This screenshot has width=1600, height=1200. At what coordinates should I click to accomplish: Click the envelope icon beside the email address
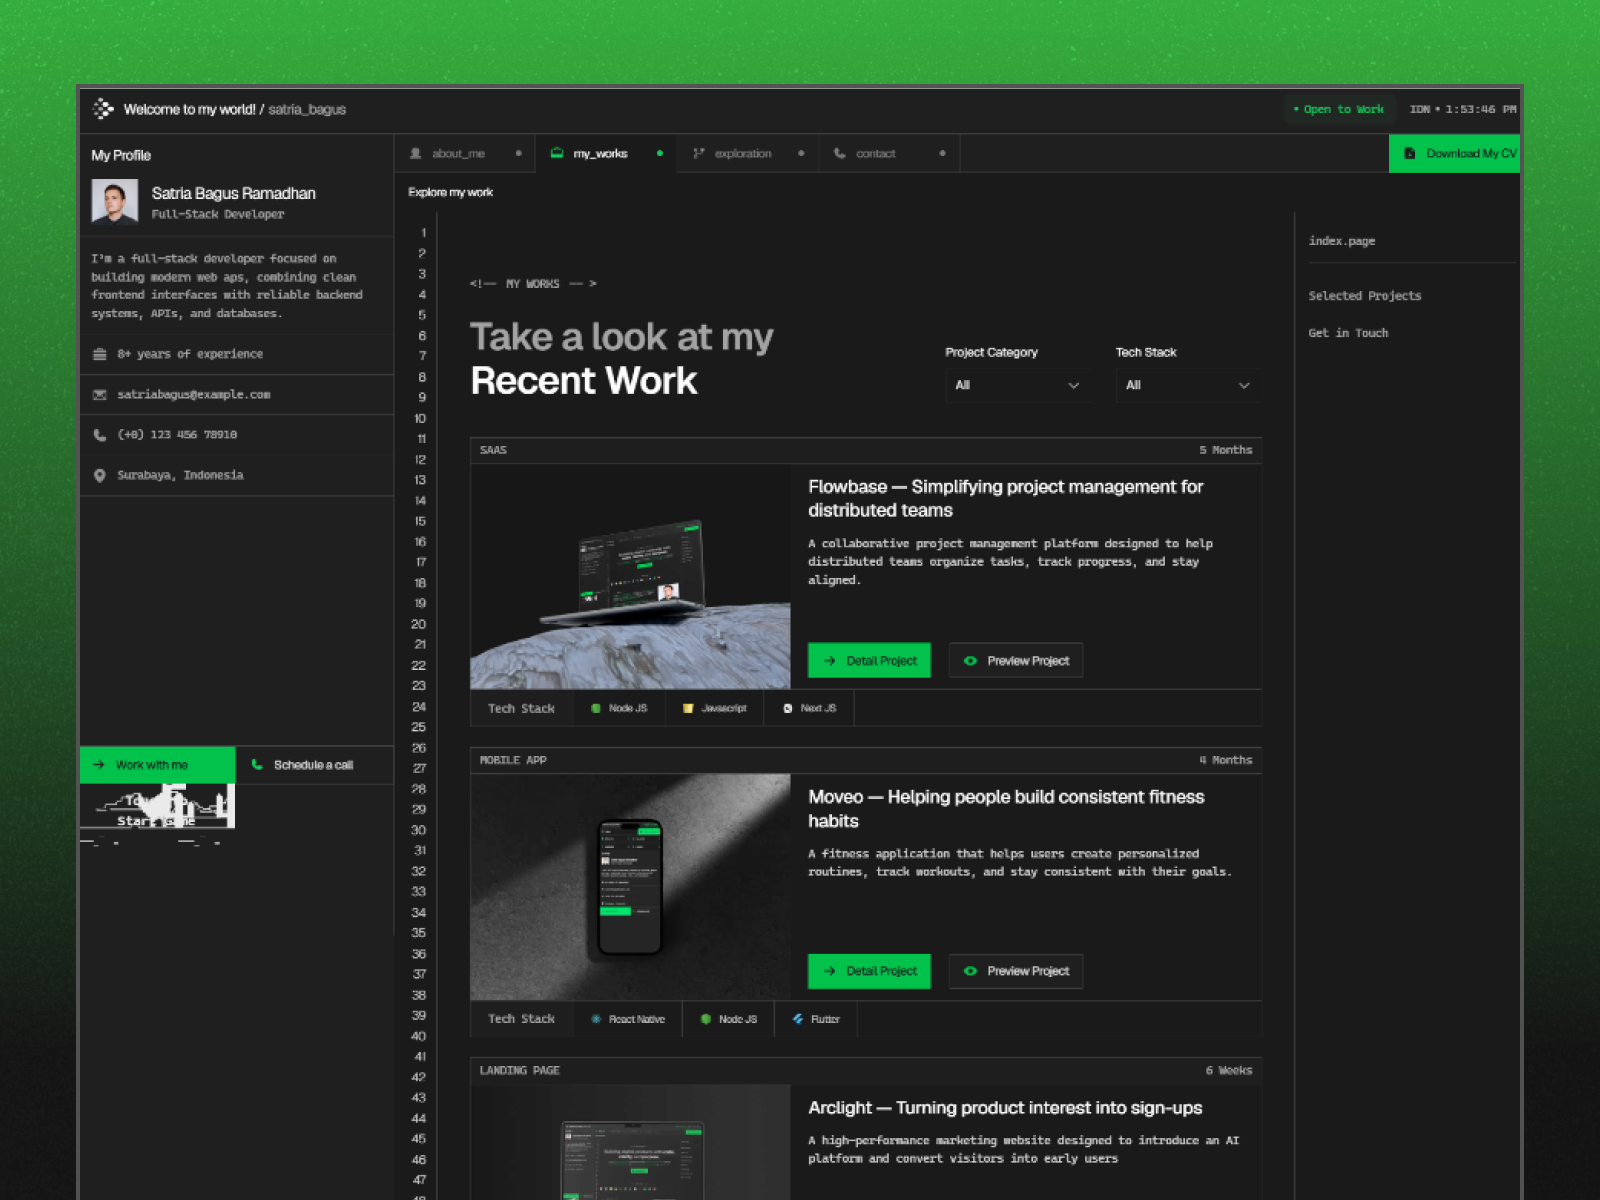(x=100, y=395)
